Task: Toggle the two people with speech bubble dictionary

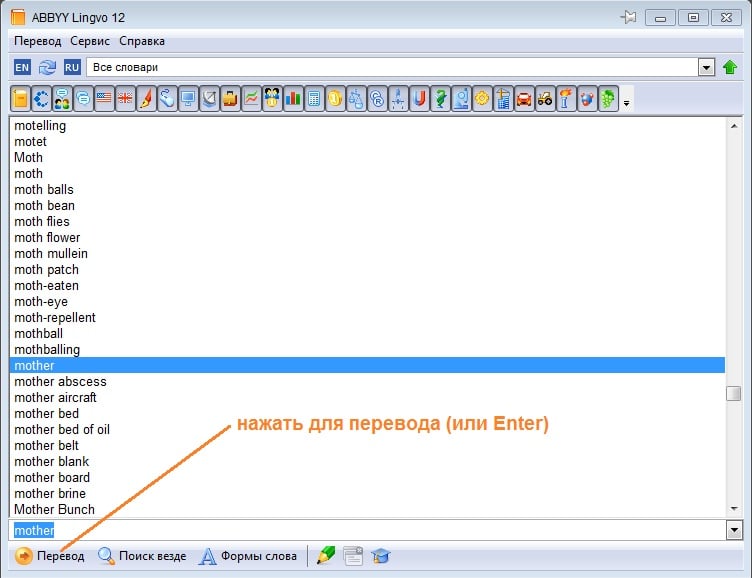Action: click(62, 99)
